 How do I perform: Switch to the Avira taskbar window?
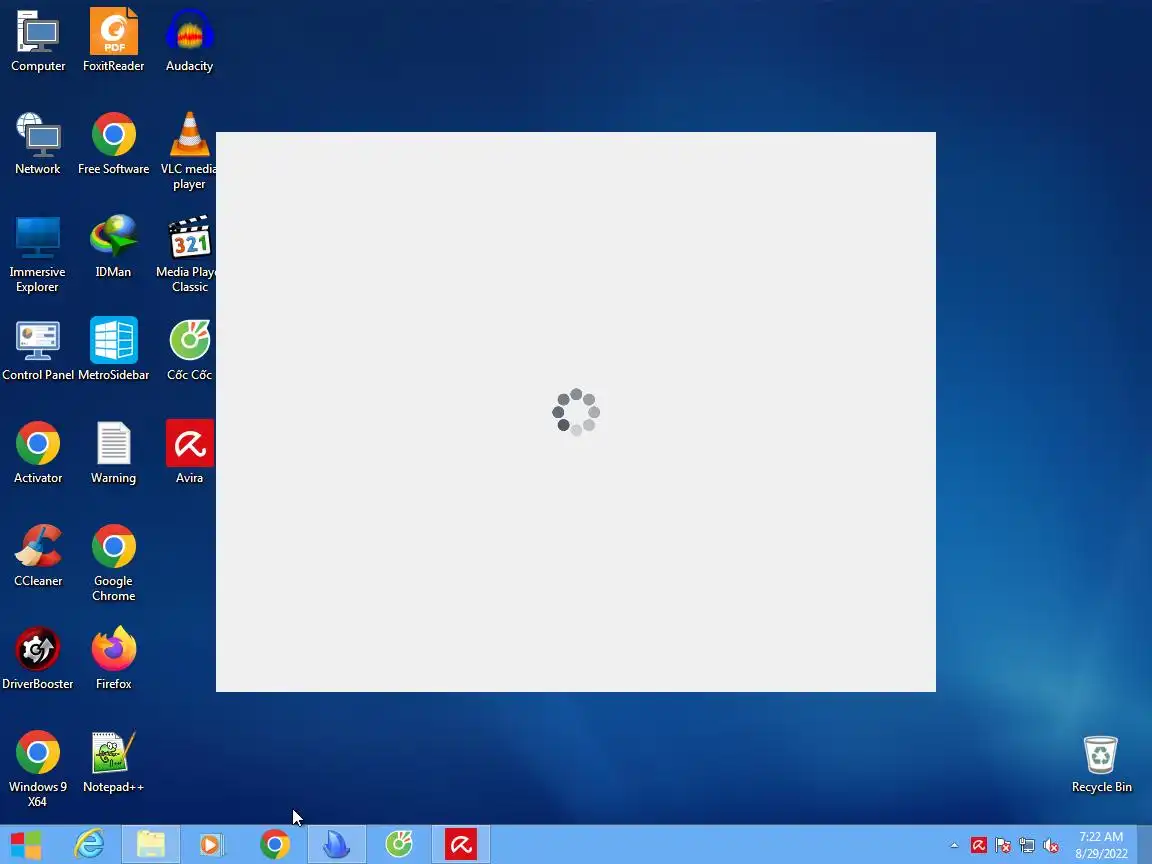(x=461, y=845)
